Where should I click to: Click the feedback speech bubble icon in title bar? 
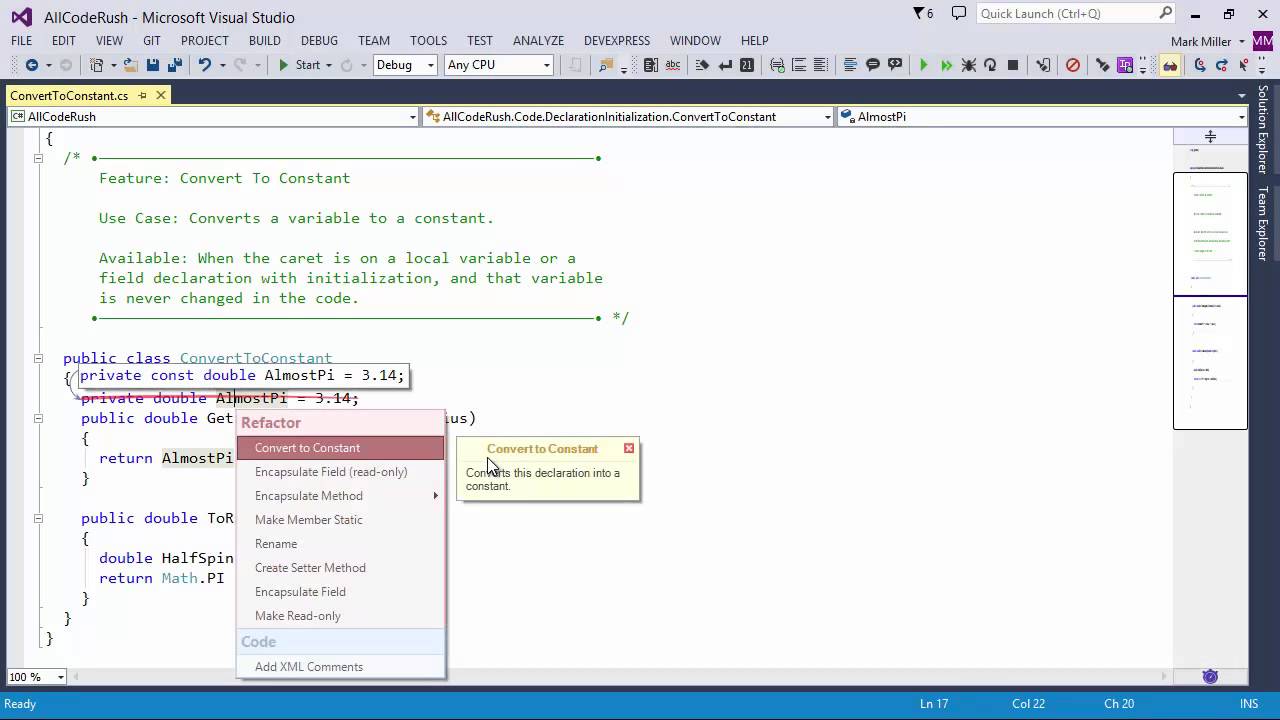[x=959, y=13]
